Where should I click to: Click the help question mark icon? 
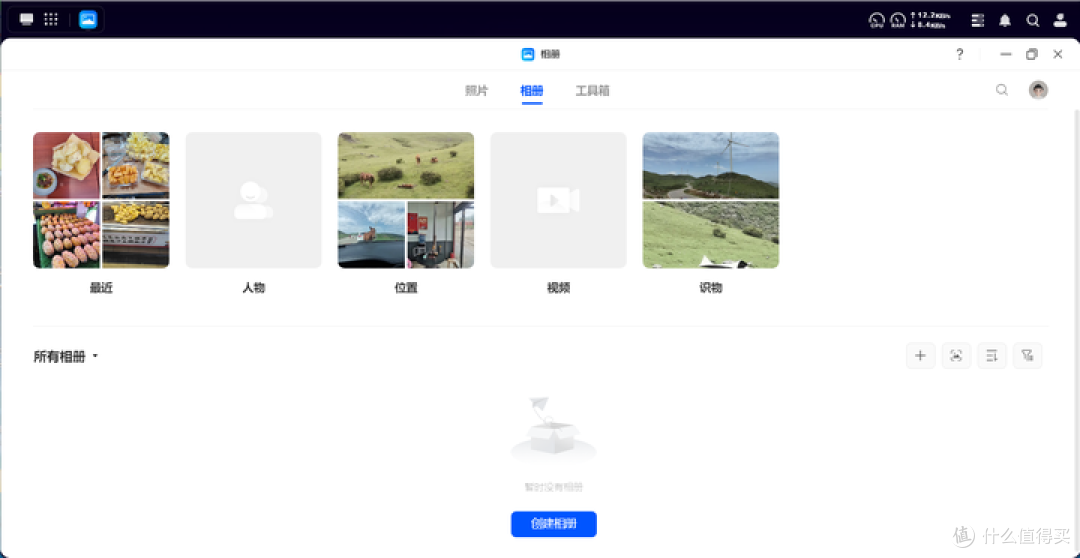pos(959,54)
